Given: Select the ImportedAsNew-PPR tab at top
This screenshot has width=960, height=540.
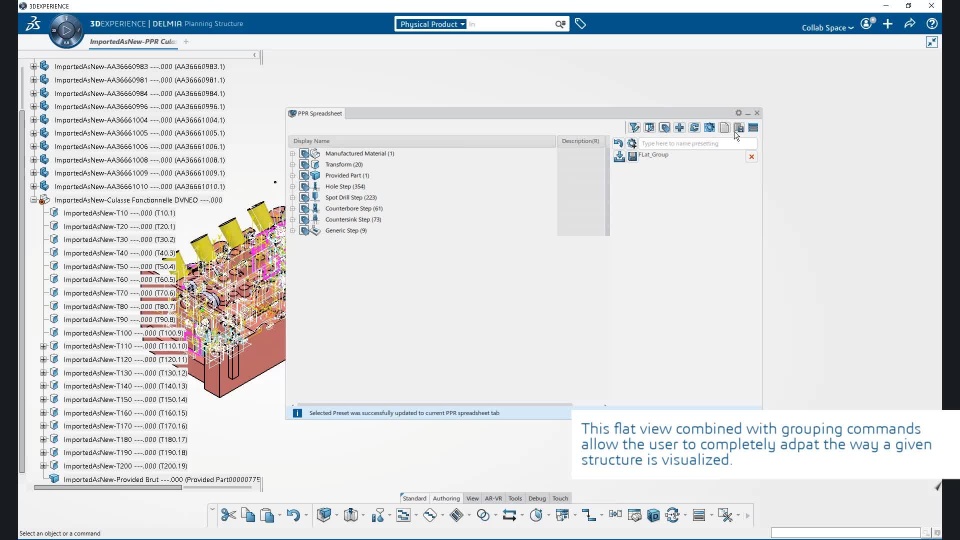Looking at the screenshot, I should point(133,42).
